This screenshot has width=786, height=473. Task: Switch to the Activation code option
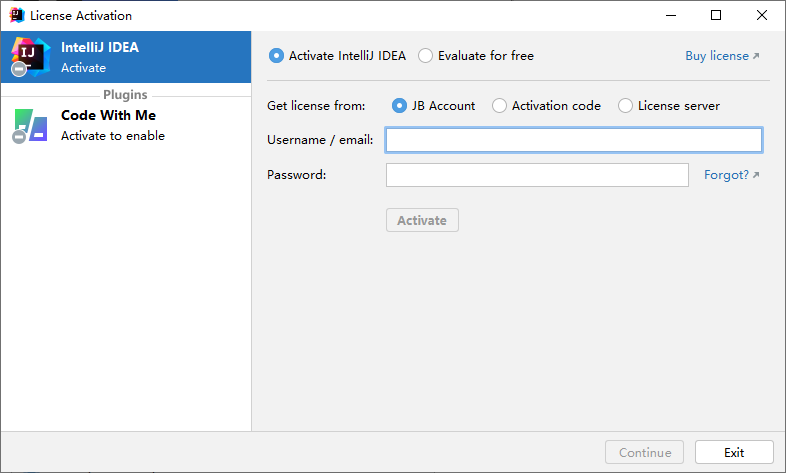499,105
